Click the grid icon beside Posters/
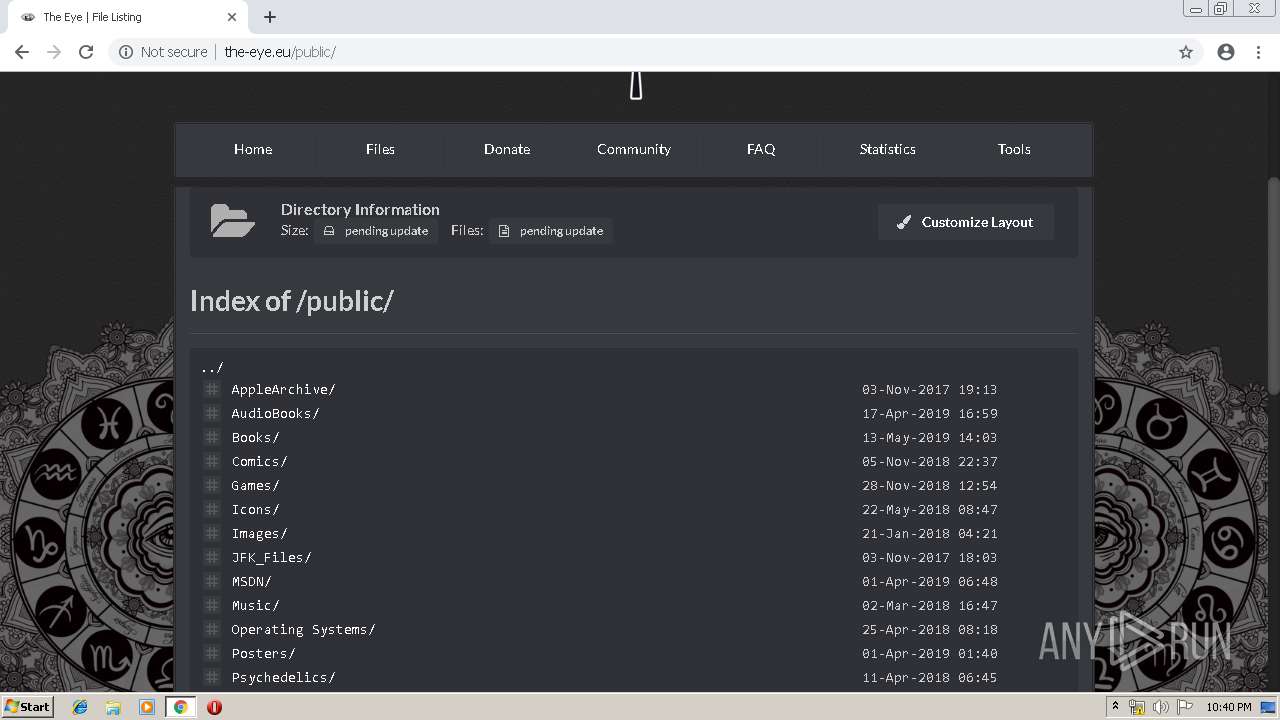This screenshot has height=720, width=1280. (x=212, y=653)
